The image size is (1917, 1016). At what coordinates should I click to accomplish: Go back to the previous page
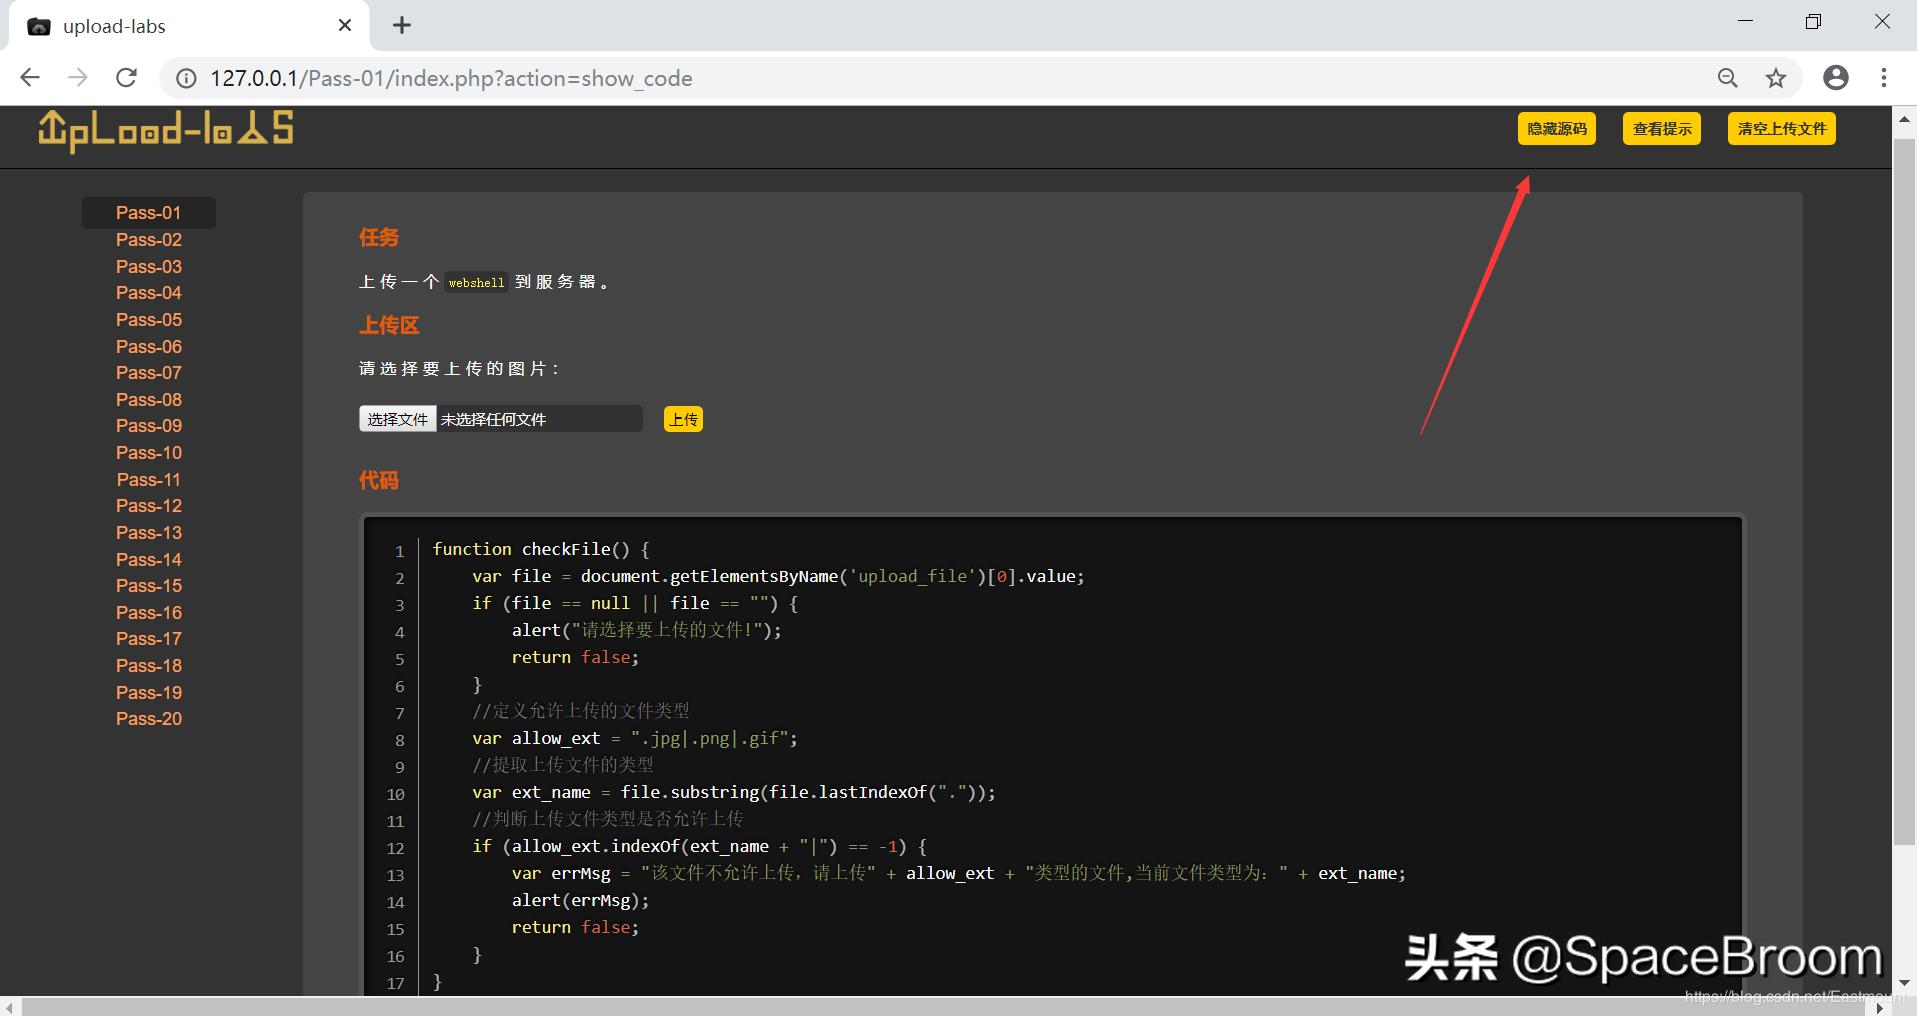pyautogui.click(x=30, y=77)
